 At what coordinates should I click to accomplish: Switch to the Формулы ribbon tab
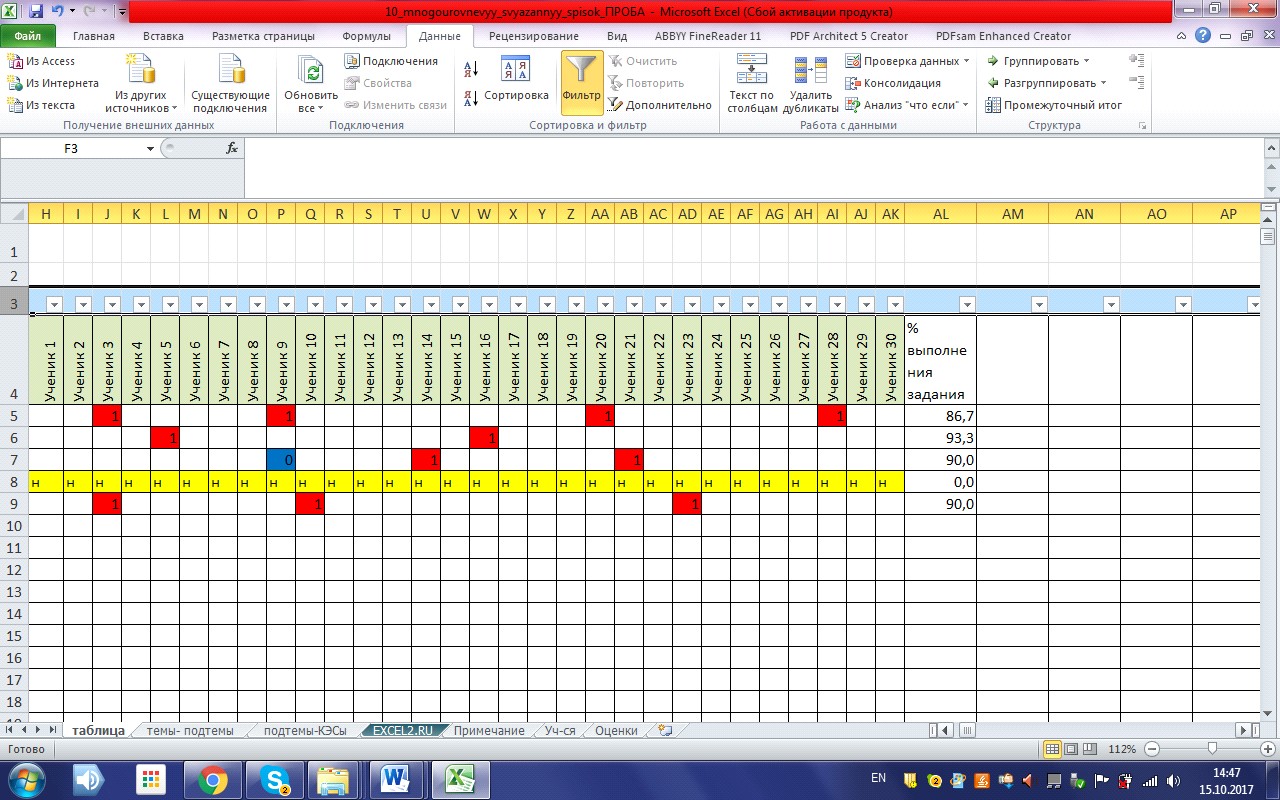[366, 36]
